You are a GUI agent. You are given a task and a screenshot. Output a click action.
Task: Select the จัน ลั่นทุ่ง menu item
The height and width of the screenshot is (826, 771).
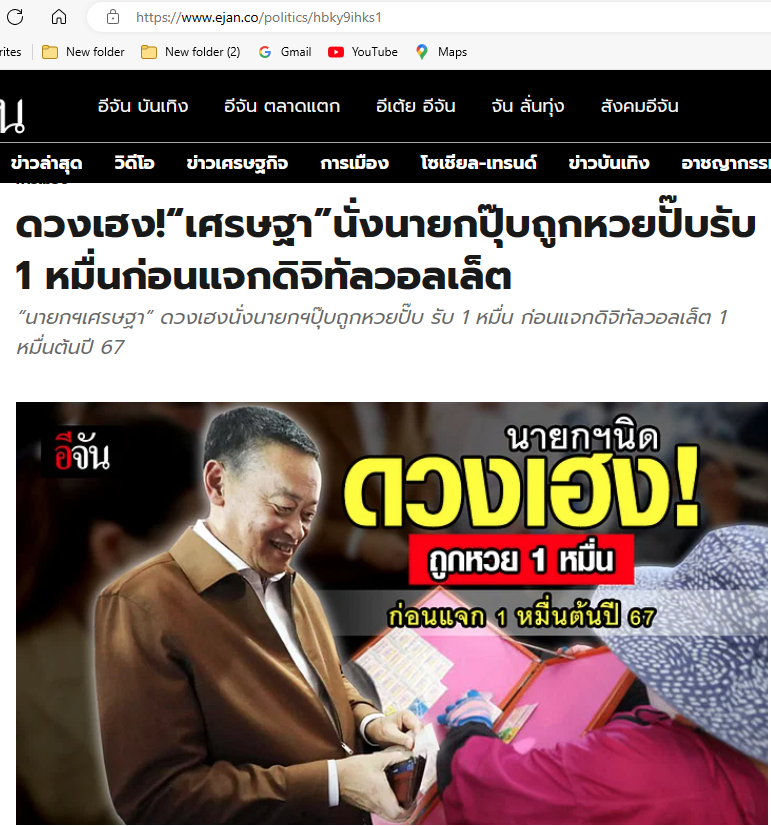point(528,106)
